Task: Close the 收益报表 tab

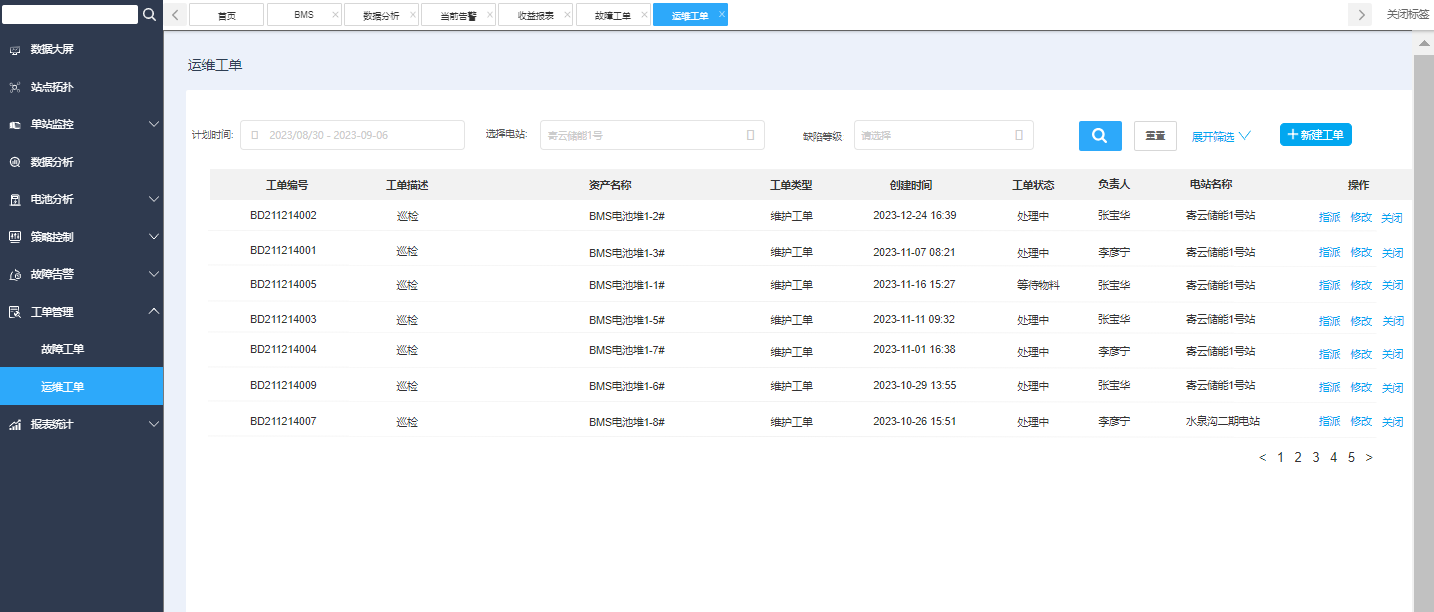Action: (x=567, y=15)
